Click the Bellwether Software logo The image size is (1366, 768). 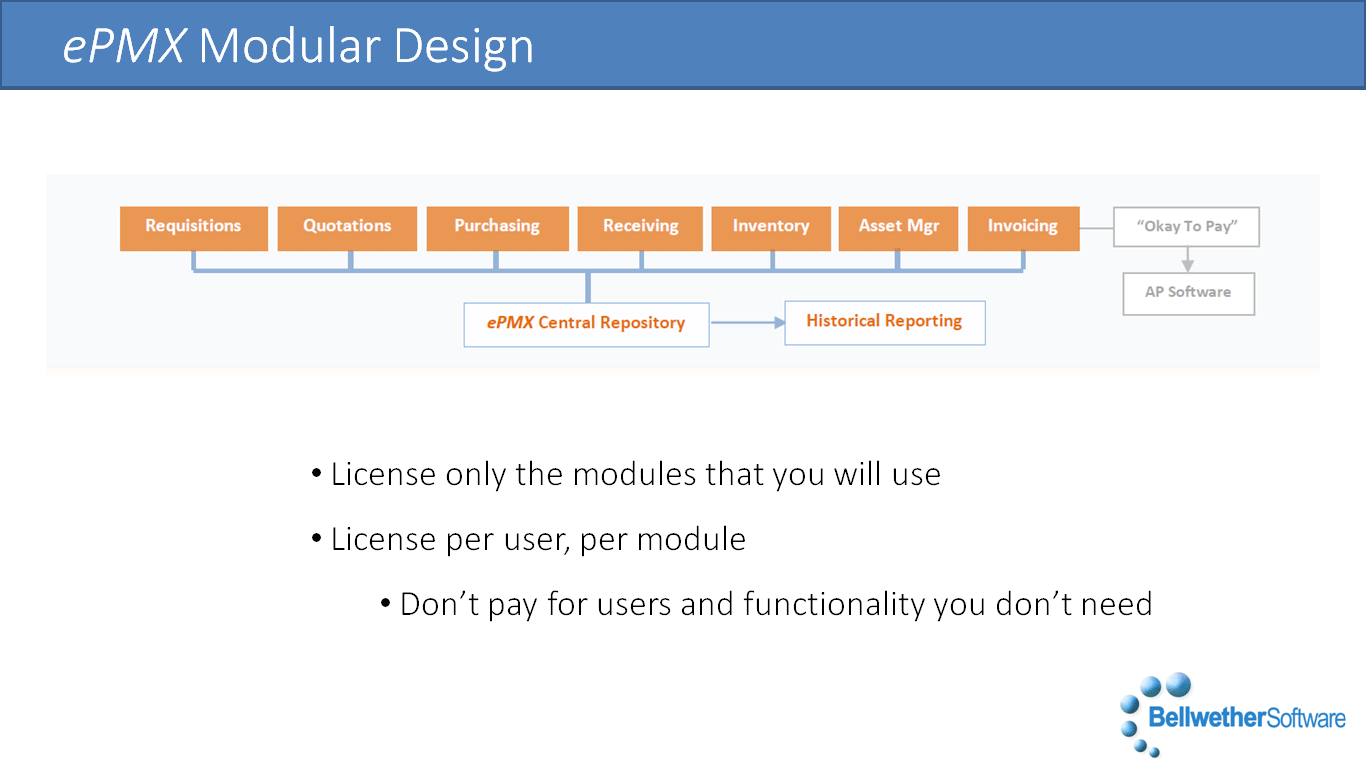1233,714
